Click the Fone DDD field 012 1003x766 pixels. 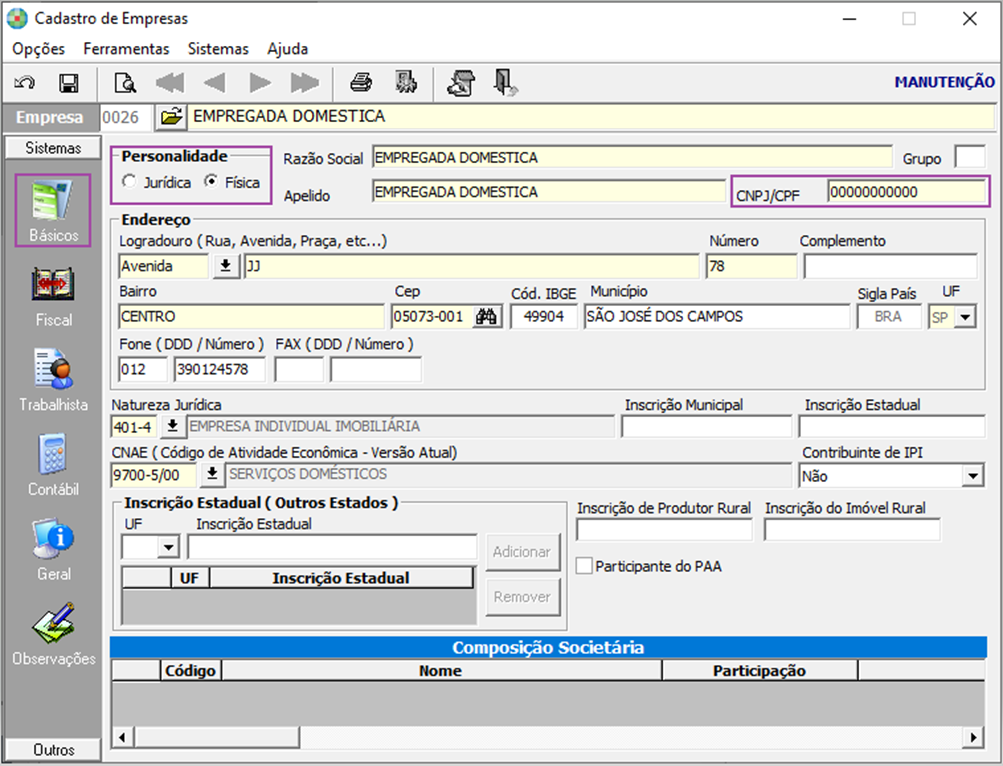[143, 369]
